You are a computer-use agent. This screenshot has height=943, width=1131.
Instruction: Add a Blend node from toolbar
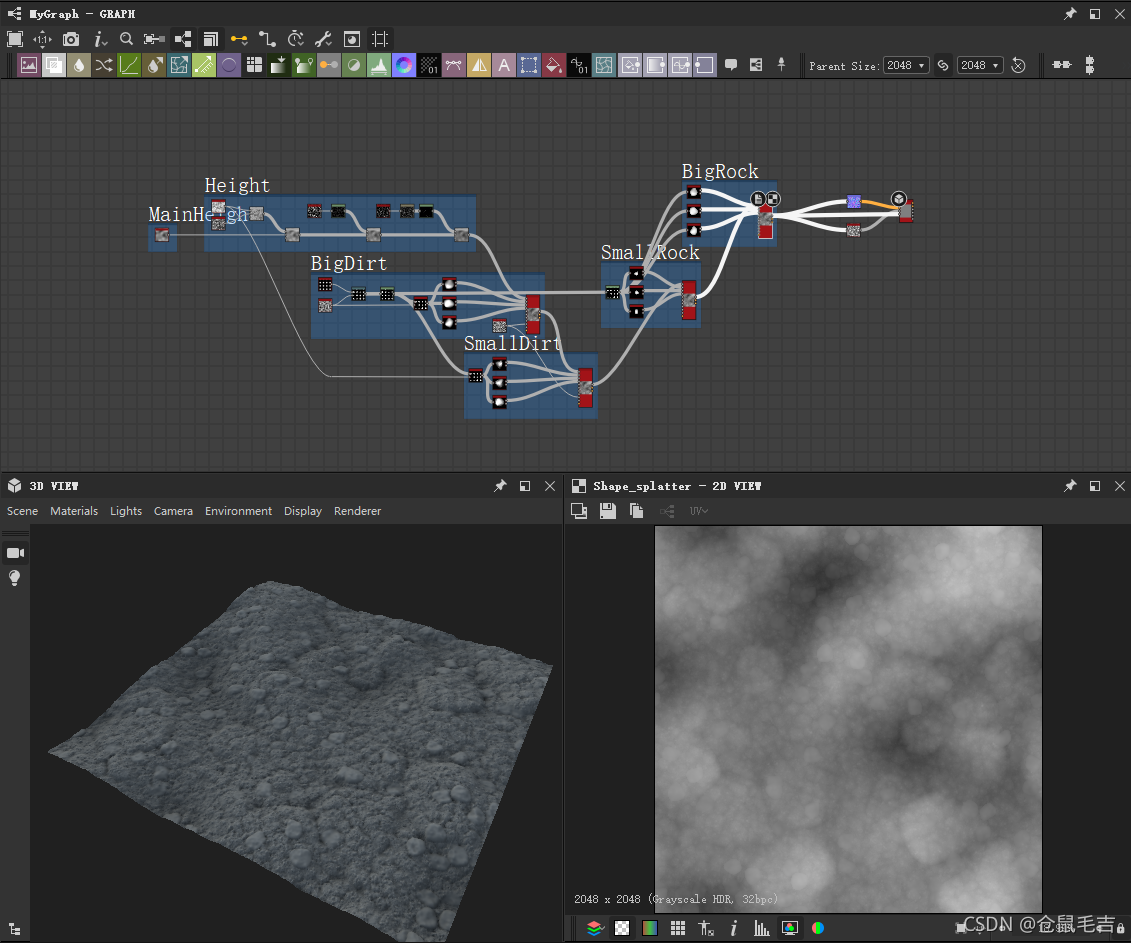click(54, 65)
